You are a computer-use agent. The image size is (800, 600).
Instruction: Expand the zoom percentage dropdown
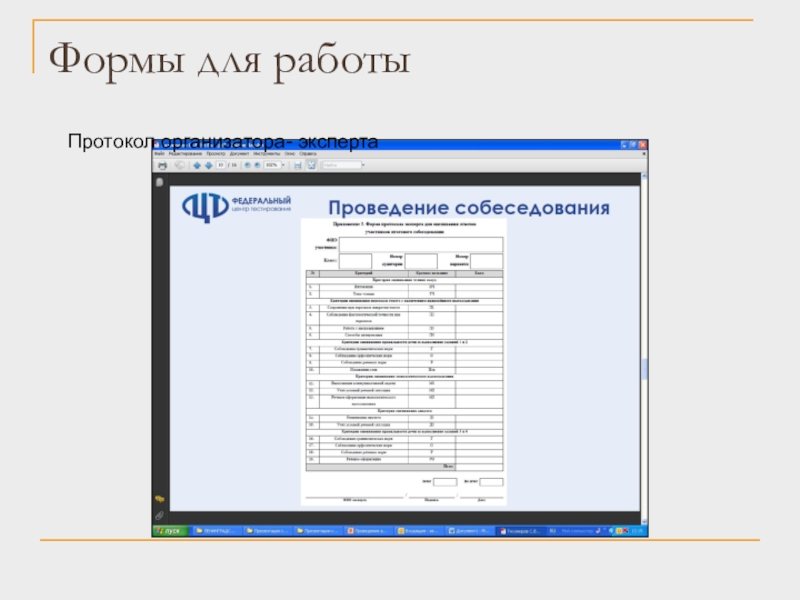tap(283, 165)
